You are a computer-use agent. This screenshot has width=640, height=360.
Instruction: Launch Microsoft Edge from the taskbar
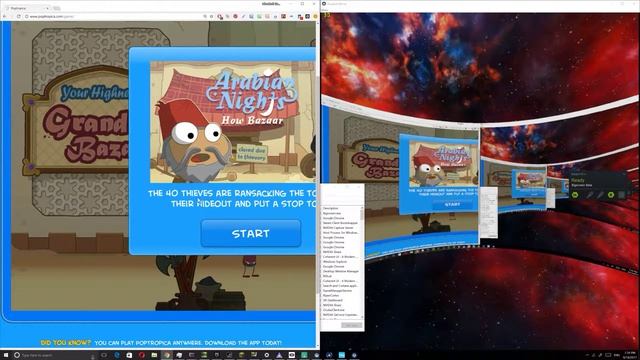pyautogui.click(x=117, y=355)
